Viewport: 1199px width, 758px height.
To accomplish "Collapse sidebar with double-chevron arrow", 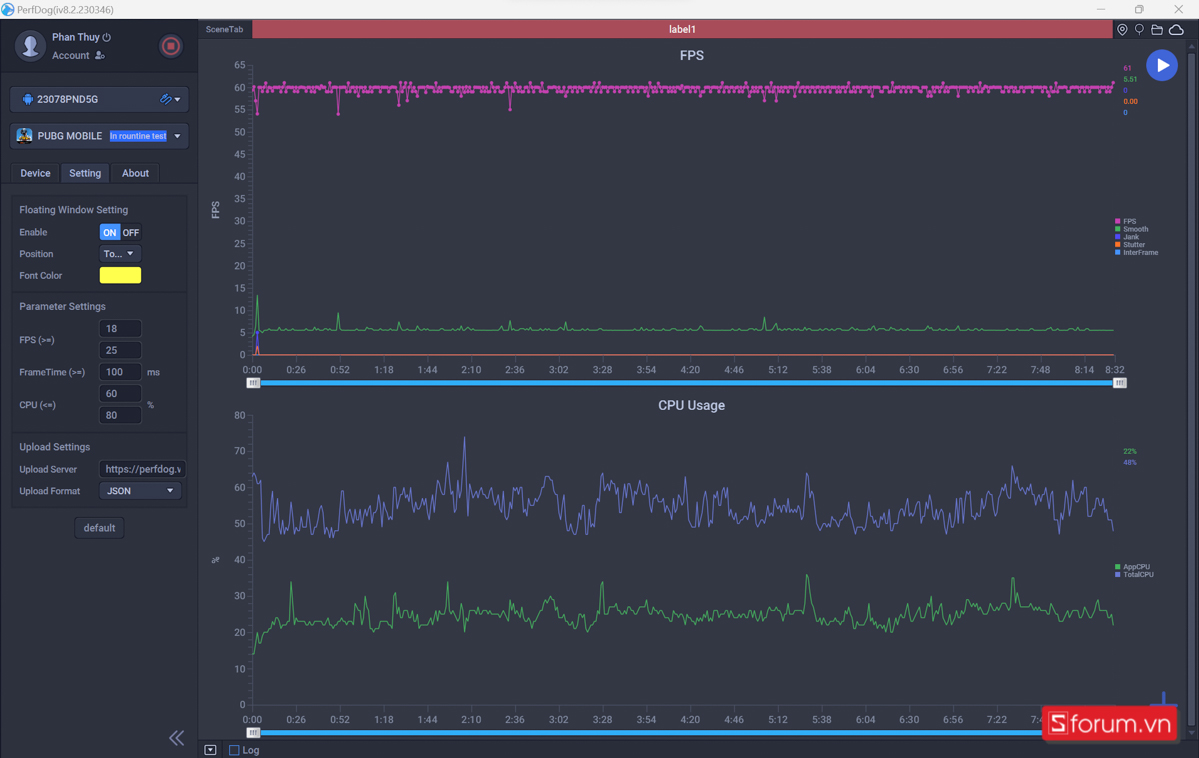I will tap(177, 737).
